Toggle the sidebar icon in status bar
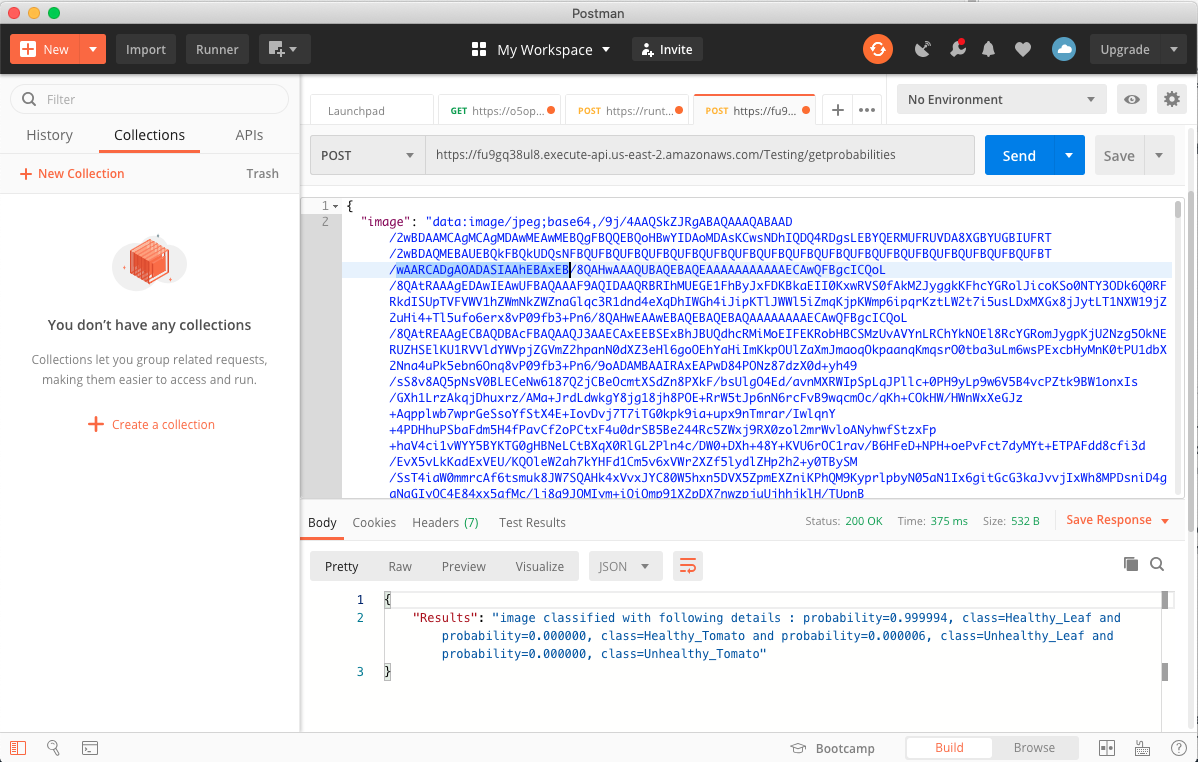The image size is (1198, 762). click(18, 747)
